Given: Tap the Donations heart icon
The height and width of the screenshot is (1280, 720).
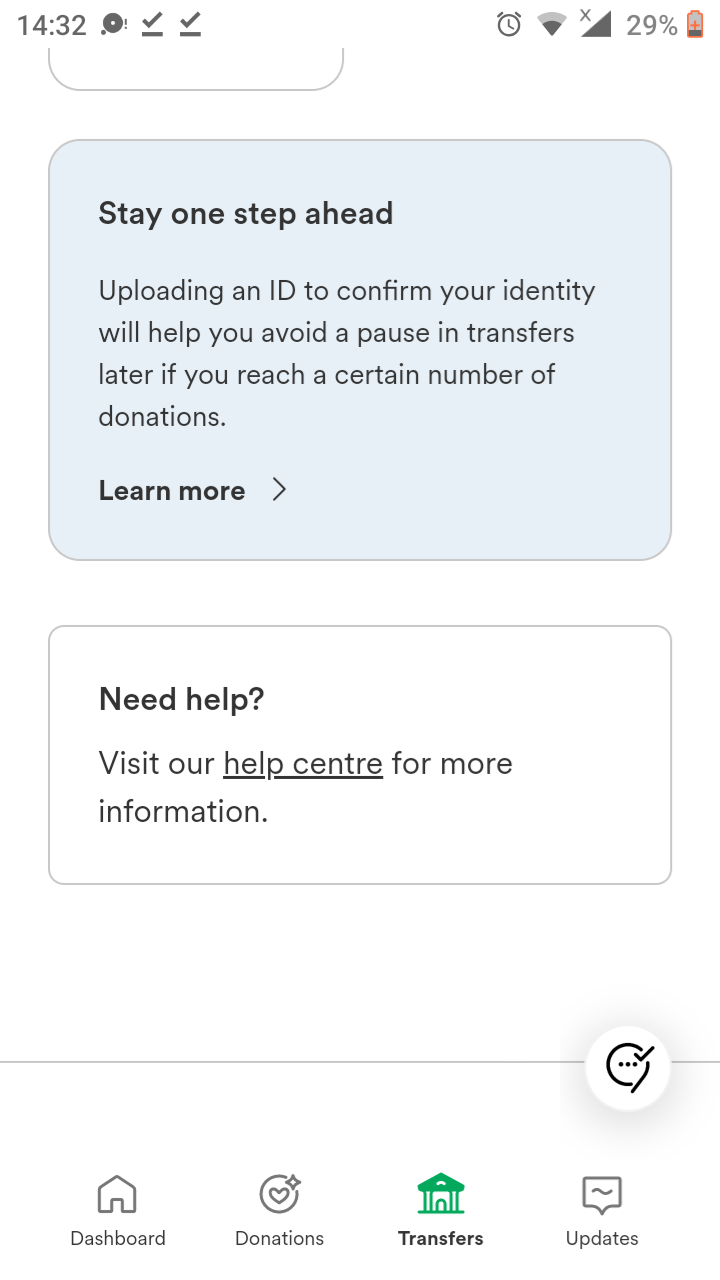Looking at the screenshot, I should pos(279,1193).
